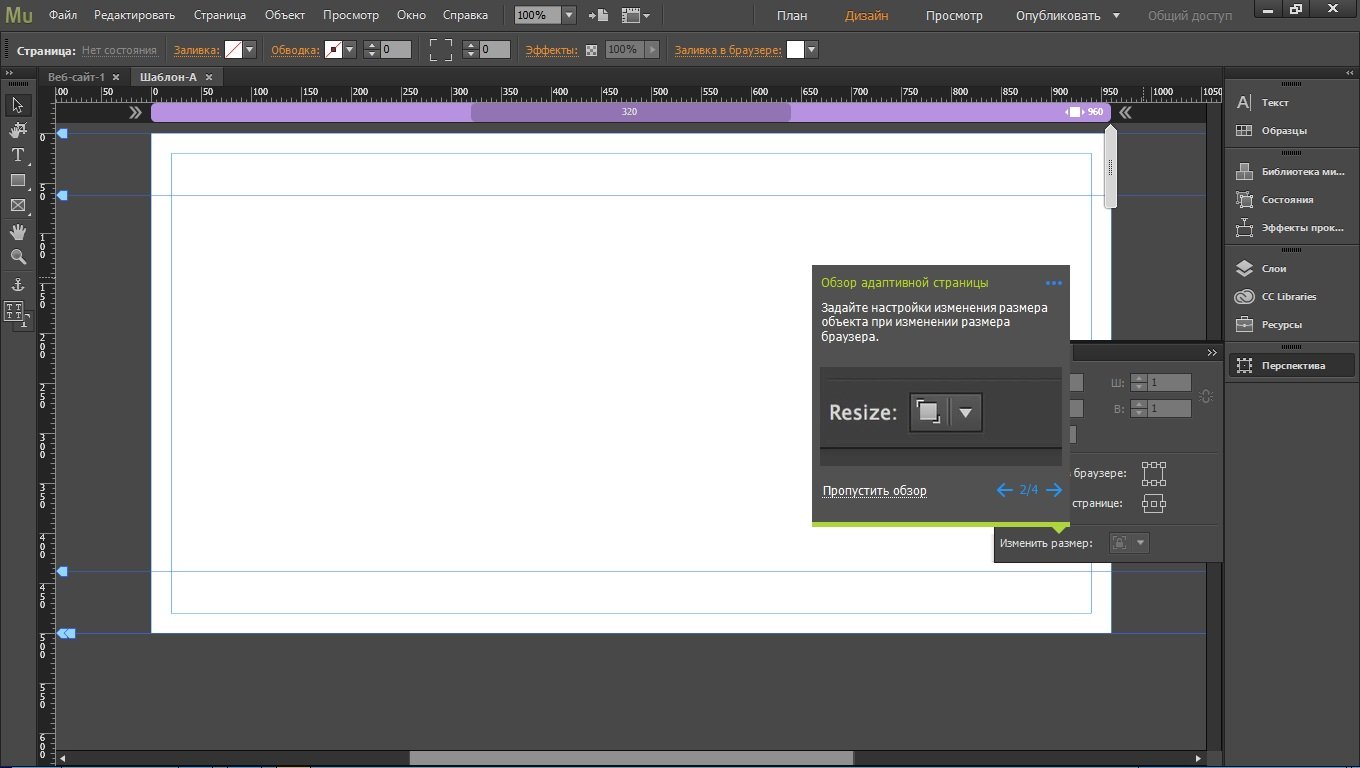Open the Опубликовать dropdown arrow

(1116, 16)
